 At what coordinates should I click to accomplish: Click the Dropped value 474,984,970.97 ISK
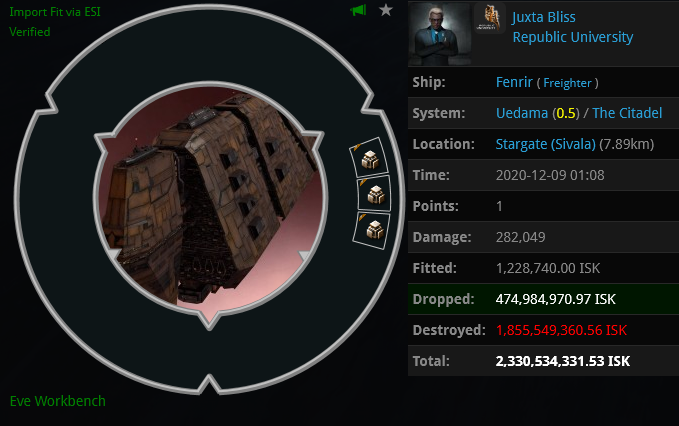(556, 299)
